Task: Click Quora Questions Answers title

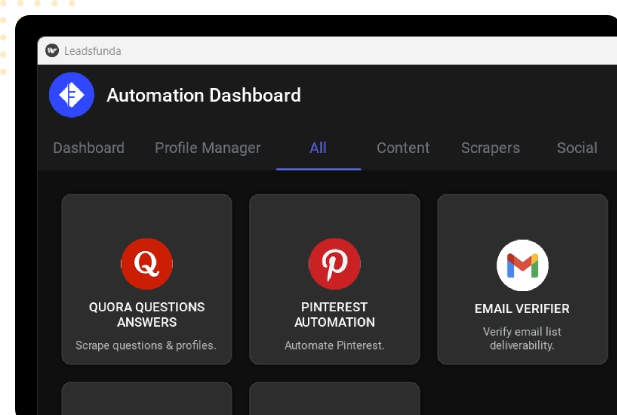Action: click(147, 314)
